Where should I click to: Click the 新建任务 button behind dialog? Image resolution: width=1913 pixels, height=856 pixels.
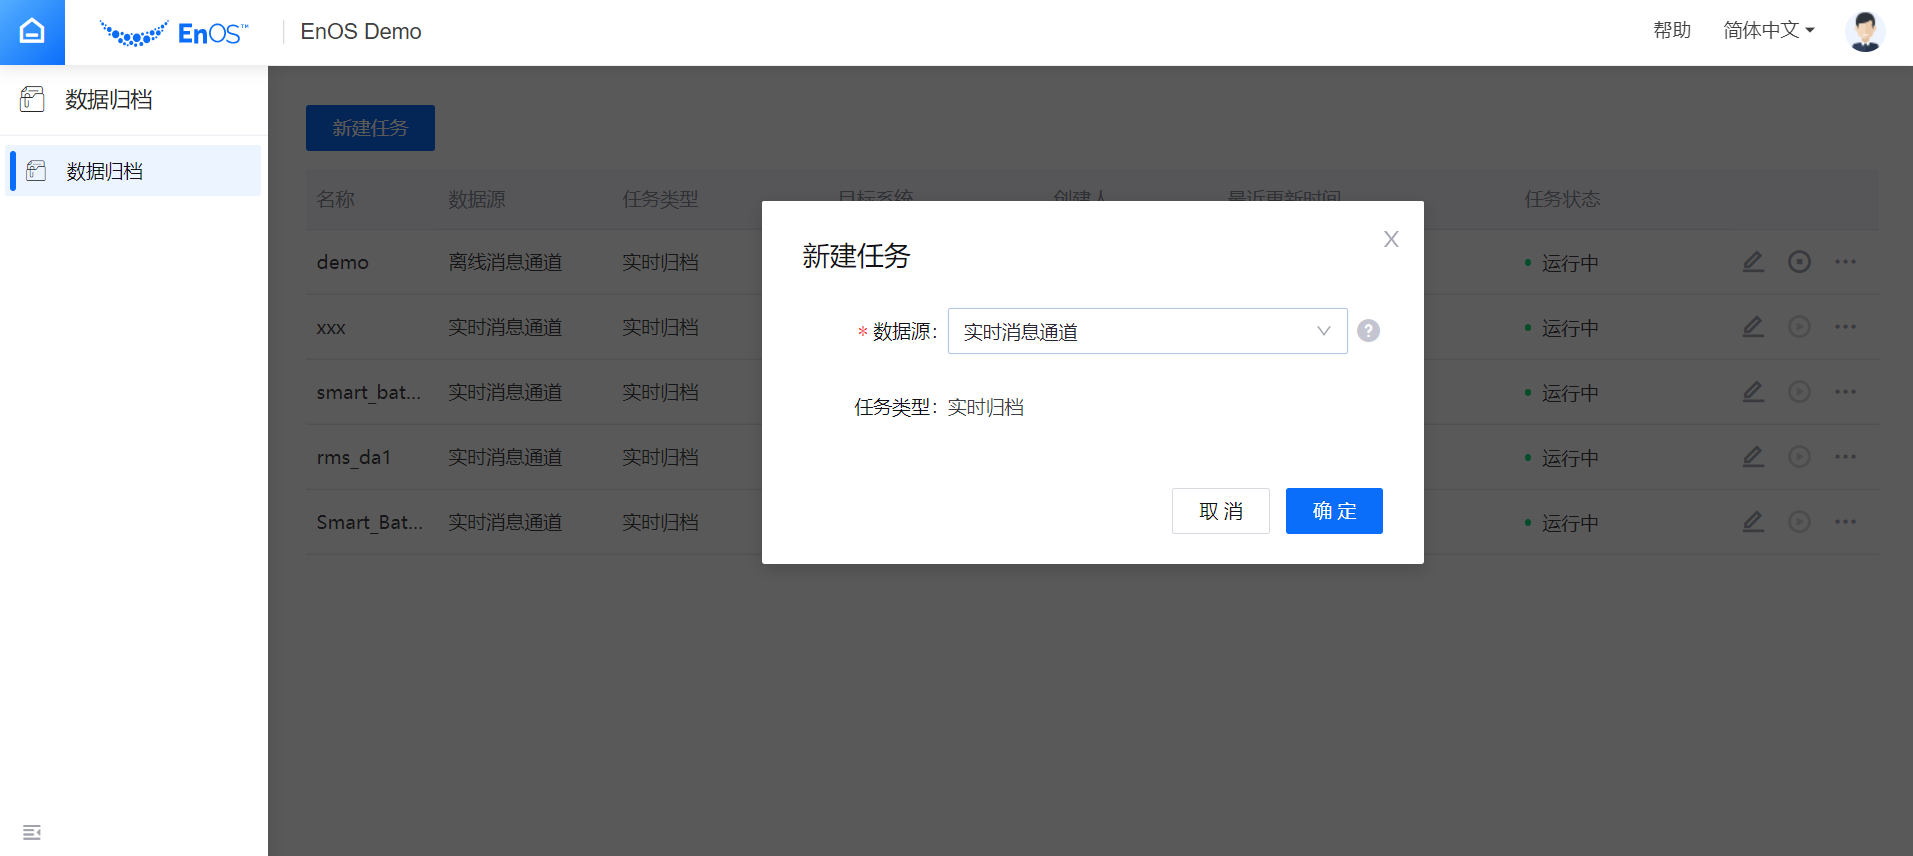(x=370, y=128)
